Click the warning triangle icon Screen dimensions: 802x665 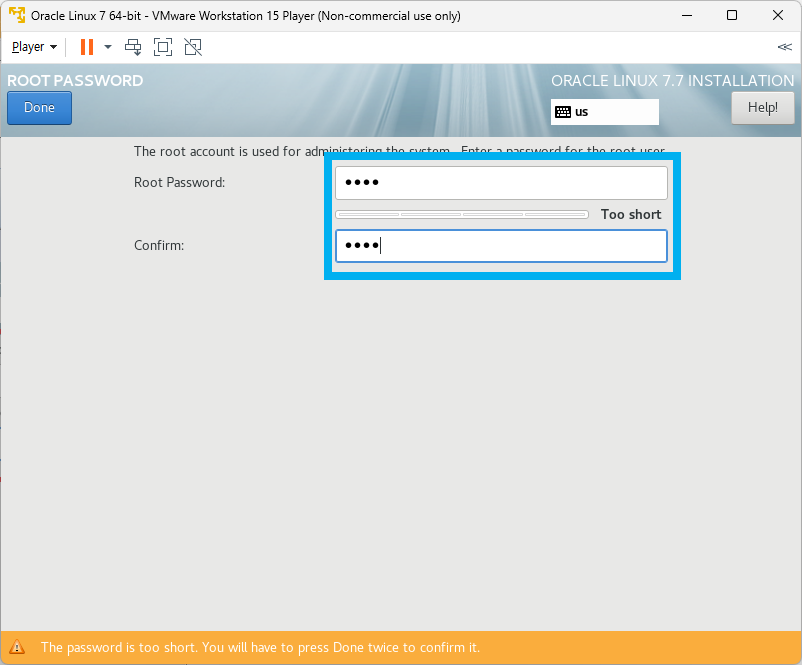[17, 647]
